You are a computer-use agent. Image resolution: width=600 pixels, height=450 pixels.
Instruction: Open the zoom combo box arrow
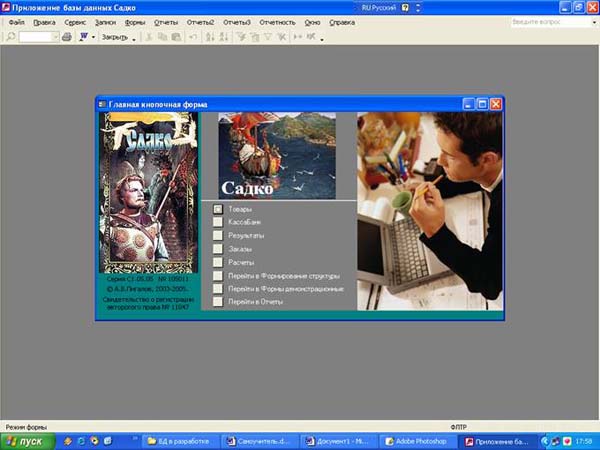click(56, 37)
